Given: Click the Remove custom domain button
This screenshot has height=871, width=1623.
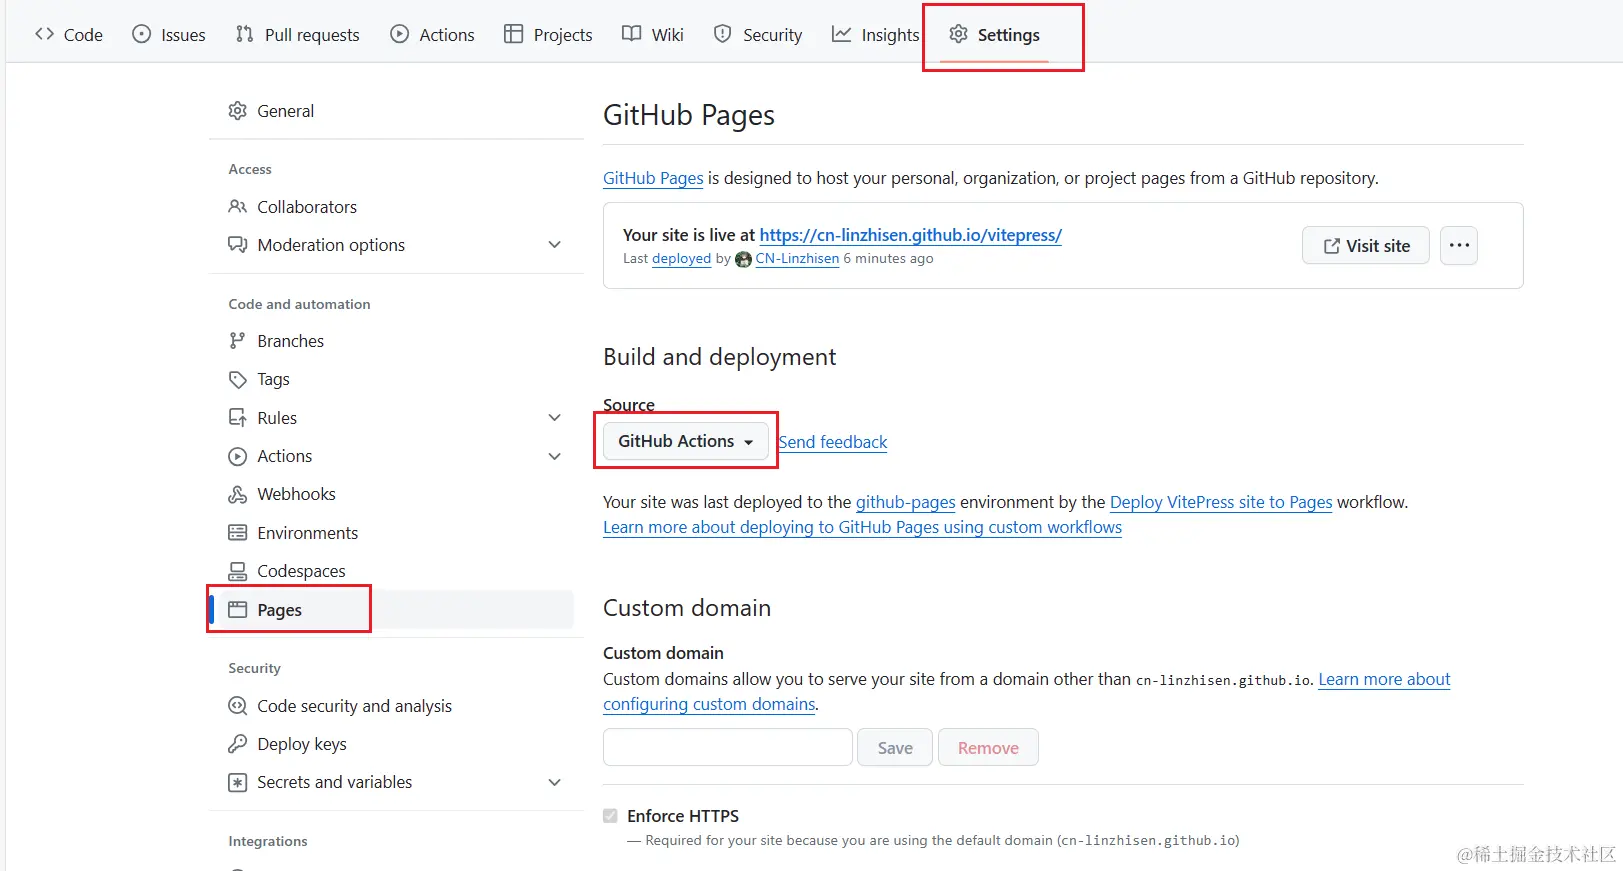Looking at the screenshot, I should 988,747.
